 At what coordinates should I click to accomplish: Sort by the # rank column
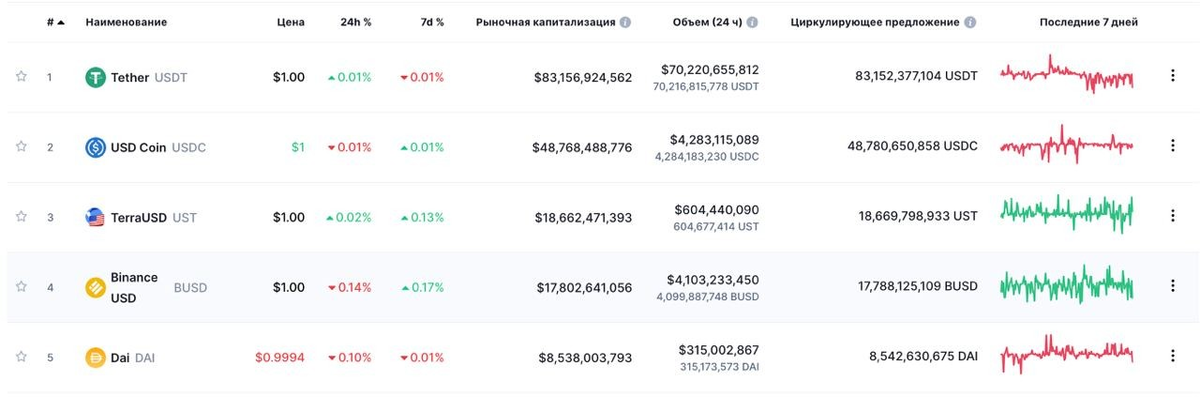[55, 22]
